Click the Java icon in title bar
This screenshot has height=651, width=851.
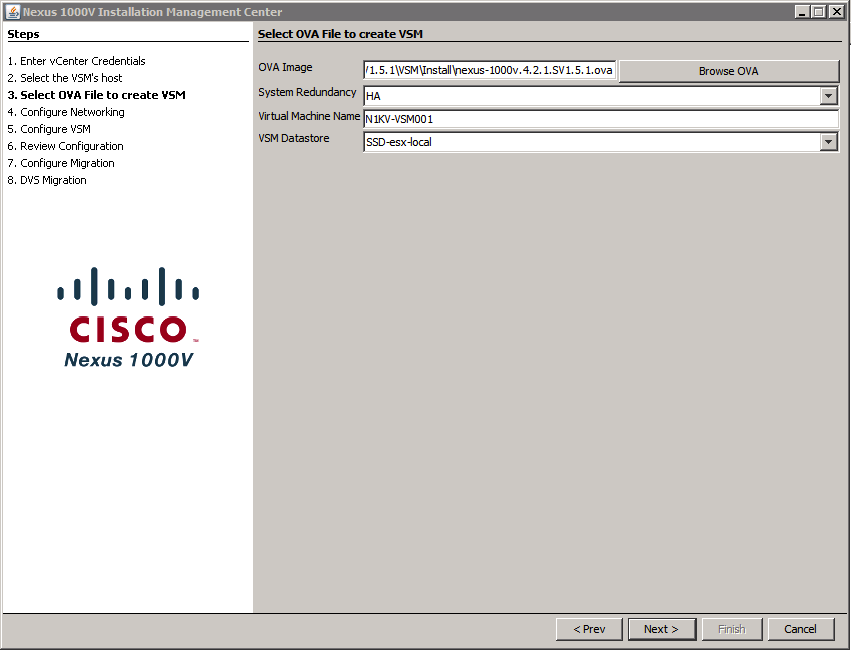(12, 11)
